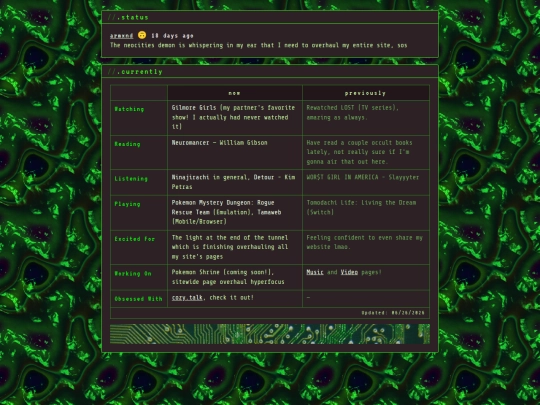Click the 'Obsessed With' row label

tap(138, 299)
